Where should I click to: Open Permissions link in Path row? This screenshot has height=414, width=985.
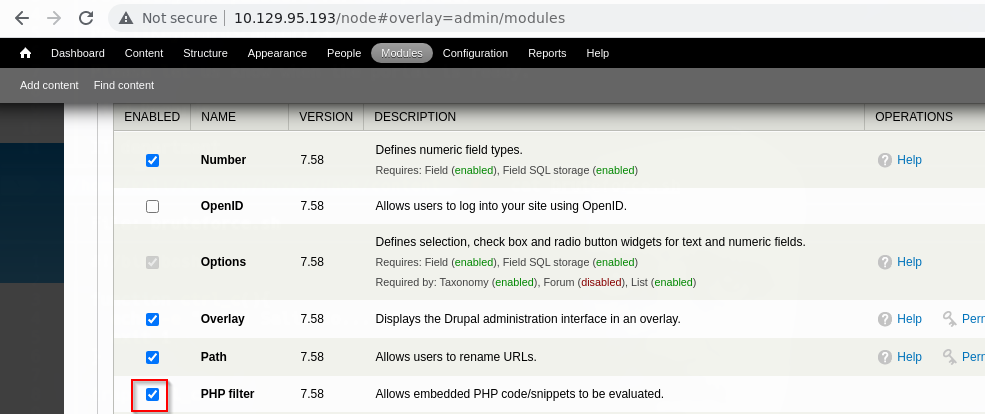click(973, 357)
